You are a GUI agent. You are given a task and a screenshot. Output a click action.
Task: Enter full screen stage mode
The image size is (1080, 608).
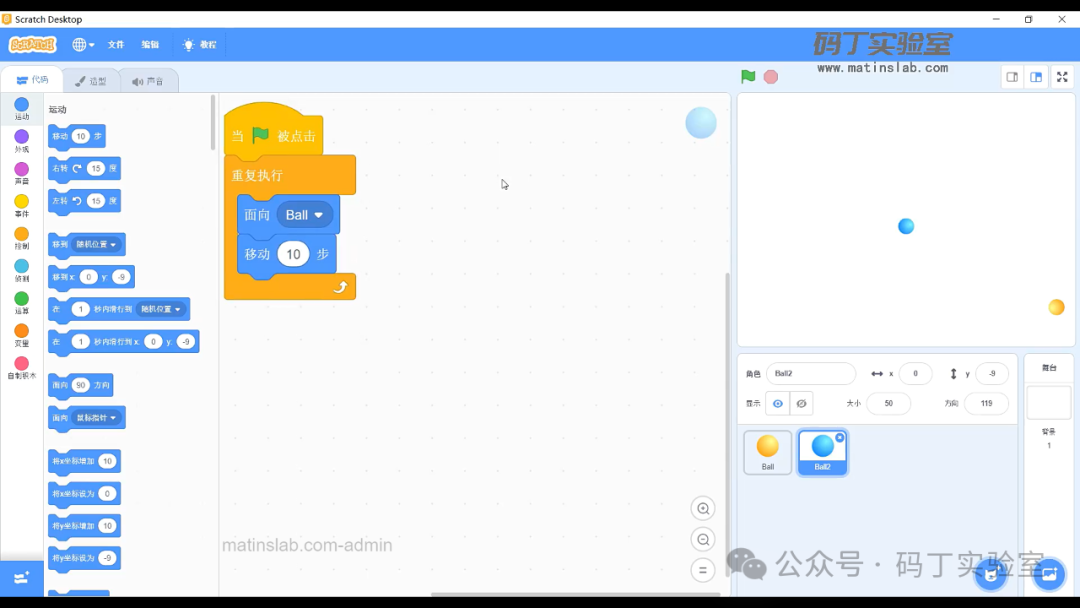point(1062,77)
